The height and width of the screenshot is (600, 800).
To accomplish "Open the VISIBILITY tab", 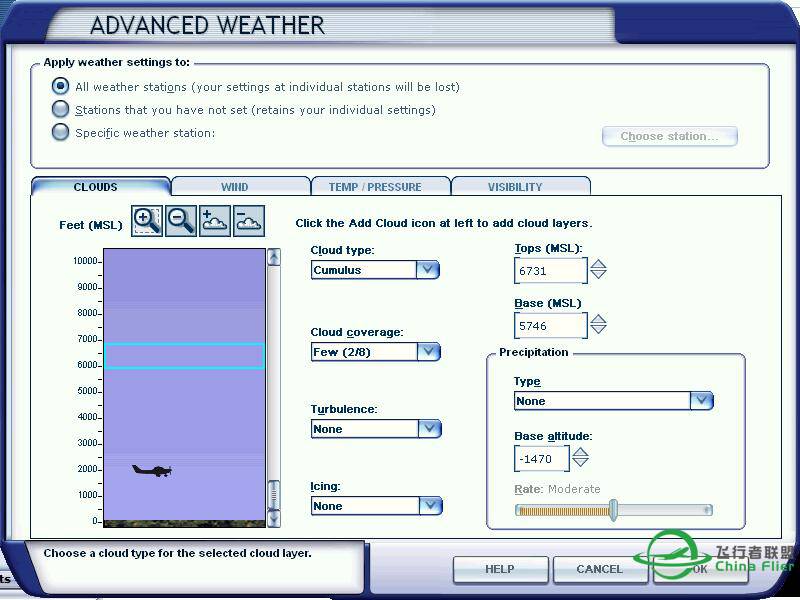I will tap(515, 187).
